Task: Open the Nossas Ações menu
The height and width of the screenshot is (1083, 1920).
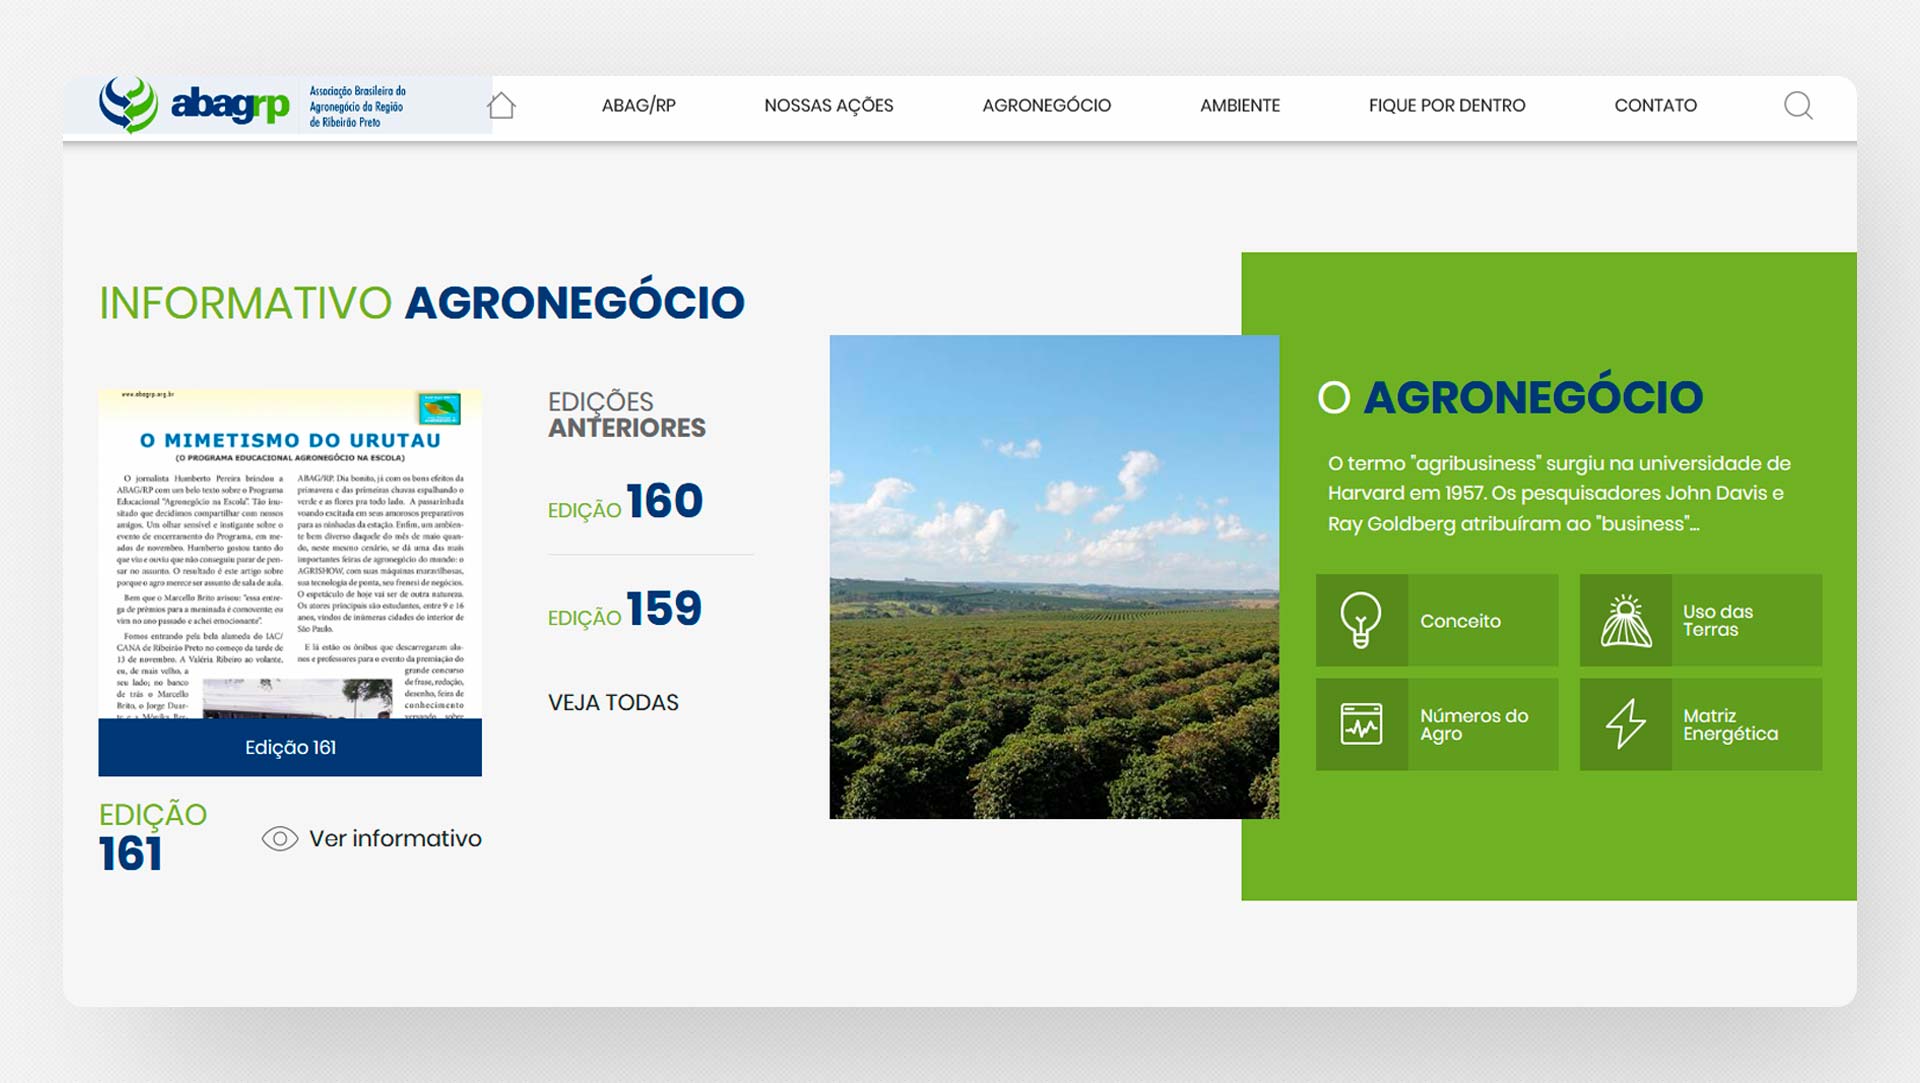Action: click(828, 105)
